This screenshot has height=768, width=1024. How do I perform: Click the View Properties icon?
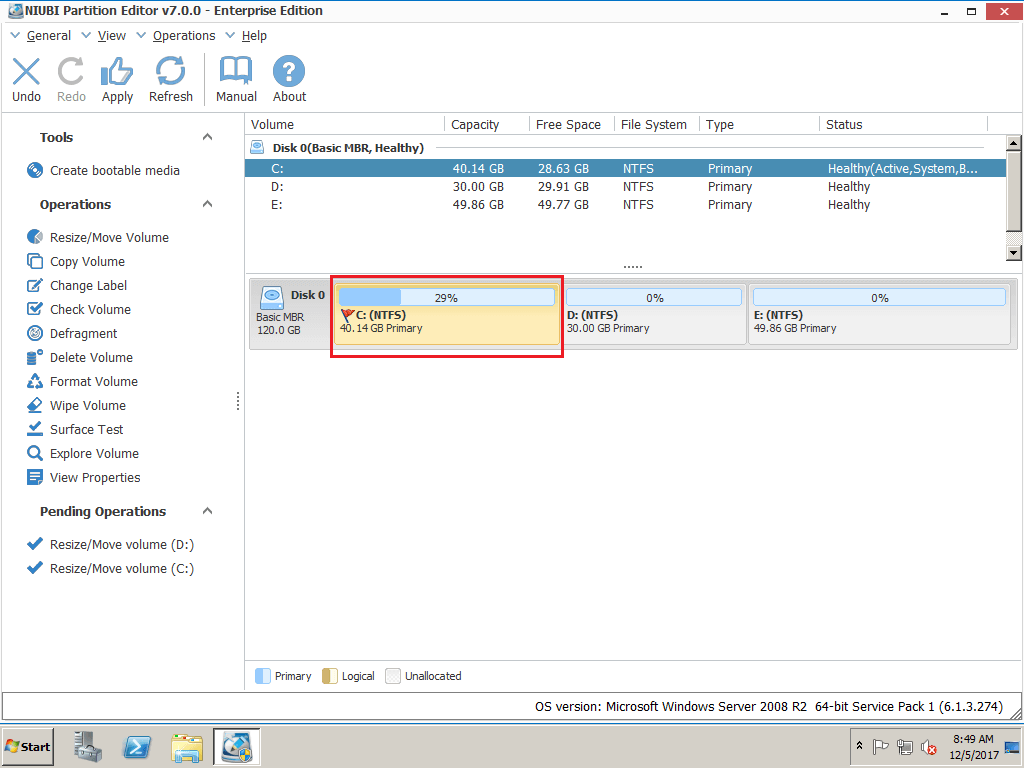point(35,477)
